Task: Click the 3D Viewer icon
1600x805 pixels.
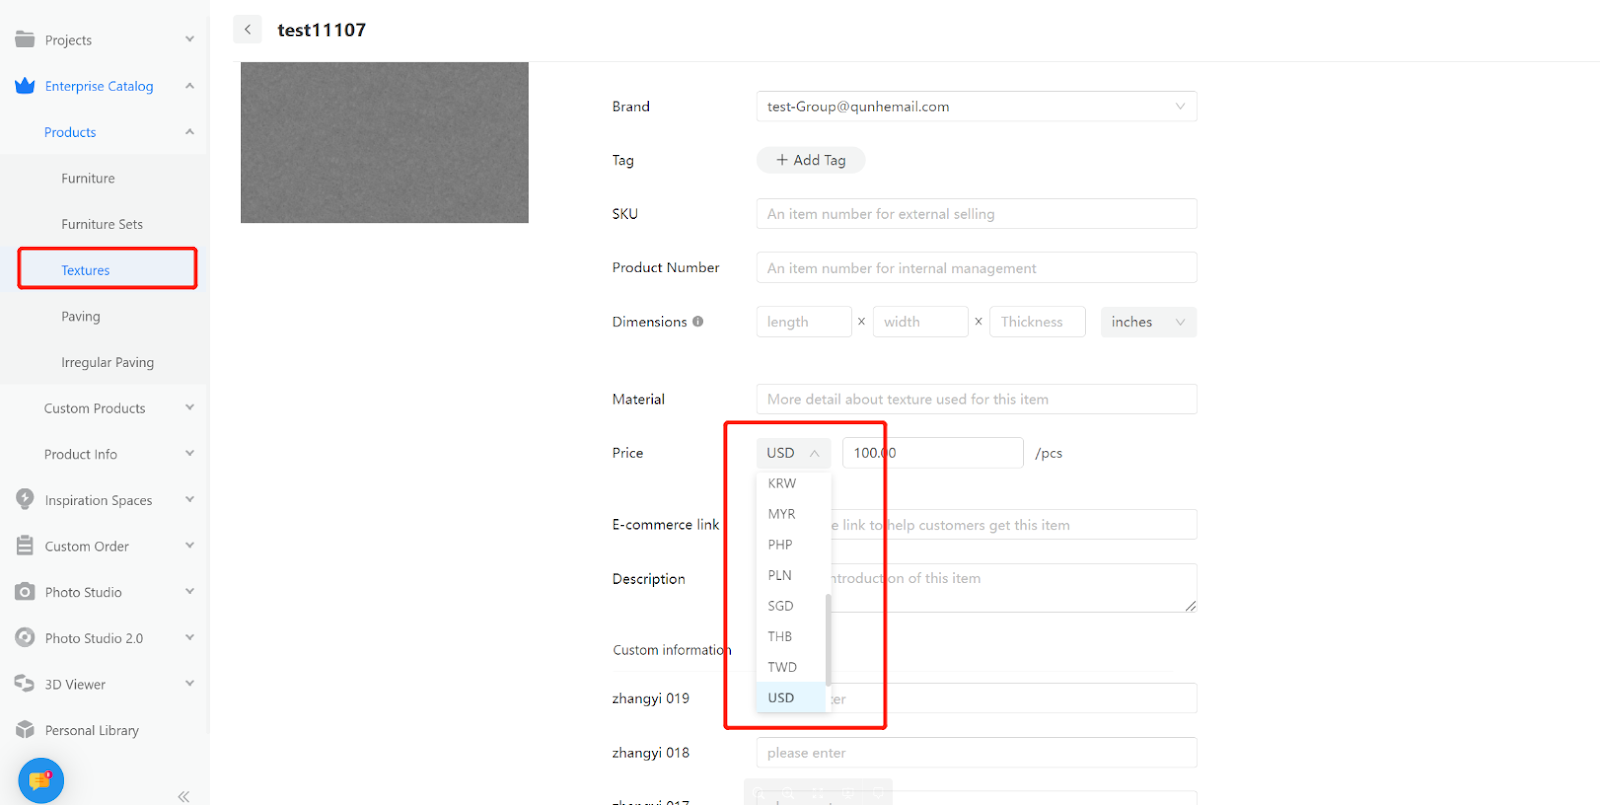Action: (x=25, y=684)
